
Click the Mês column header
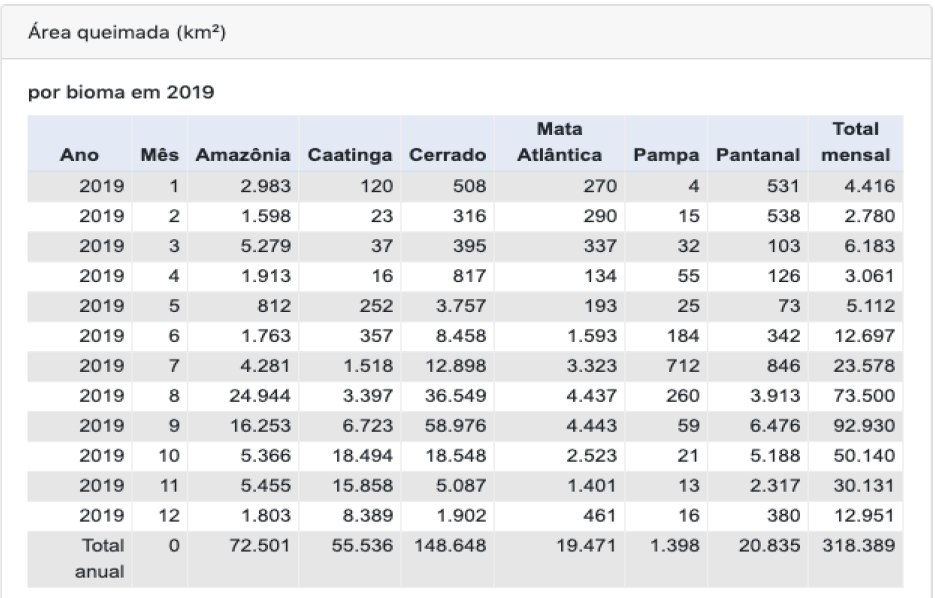point(160,155)
